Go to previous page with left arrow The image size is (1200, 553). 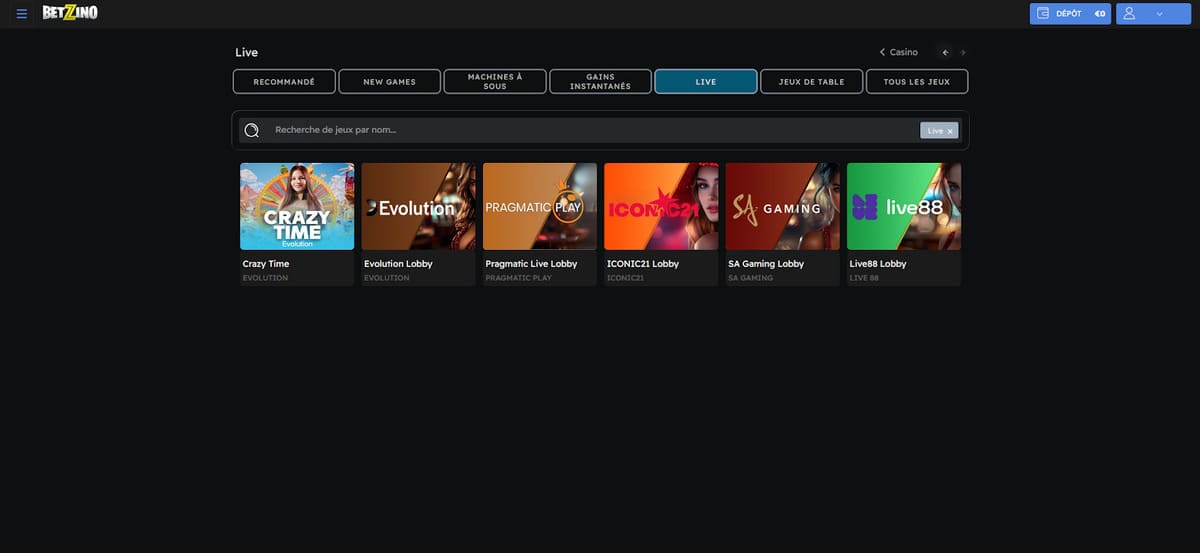pyautogui.click(x=945, y=52)
